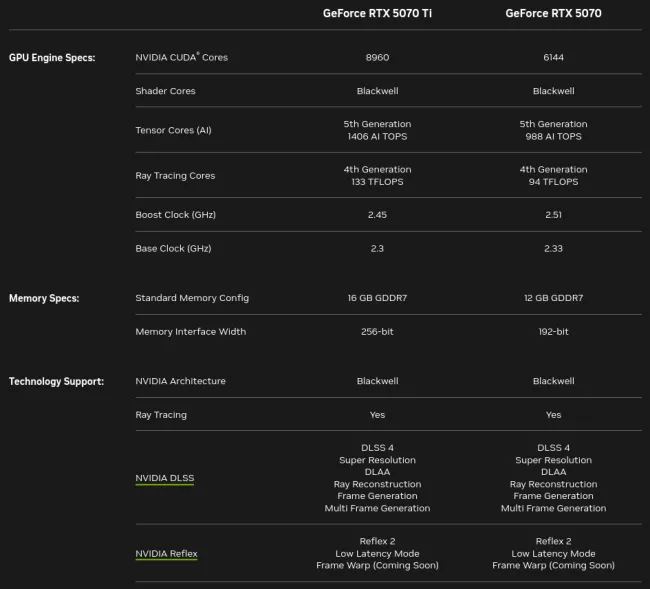
Task: Click the Boost Clock (GHz) row label
Action: point(175,215)
